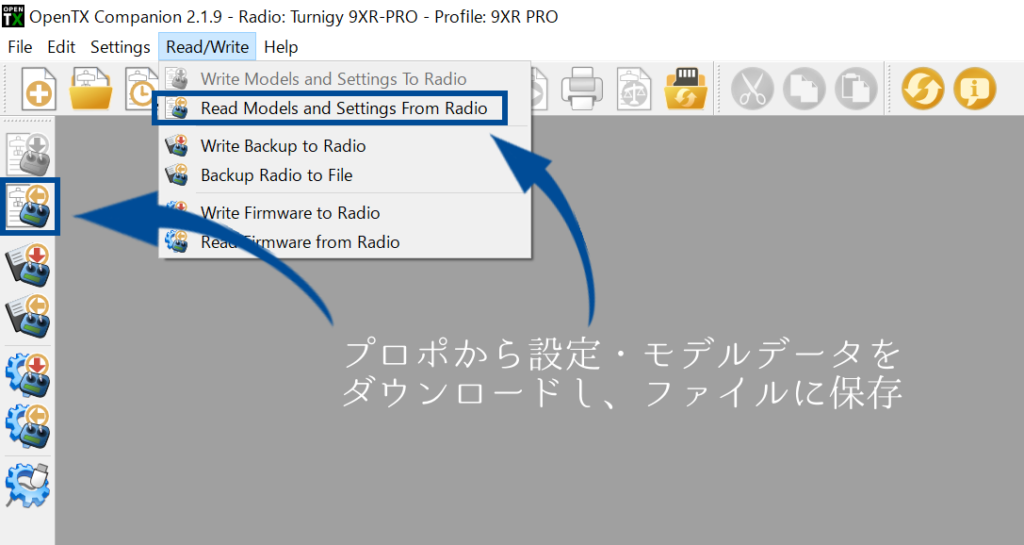Viewport: 1024px width, 545px height.
Task: Click the About info icon
Action: point(975,88)
